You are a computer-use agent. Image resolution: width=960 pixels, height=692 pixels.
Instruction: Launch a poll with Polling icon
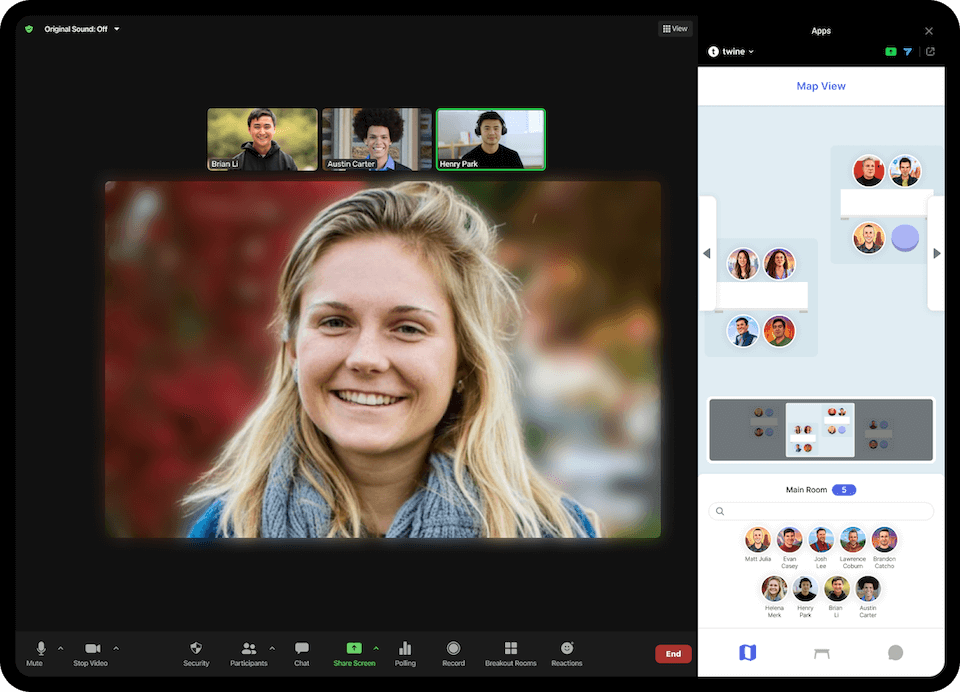[405, 649]
